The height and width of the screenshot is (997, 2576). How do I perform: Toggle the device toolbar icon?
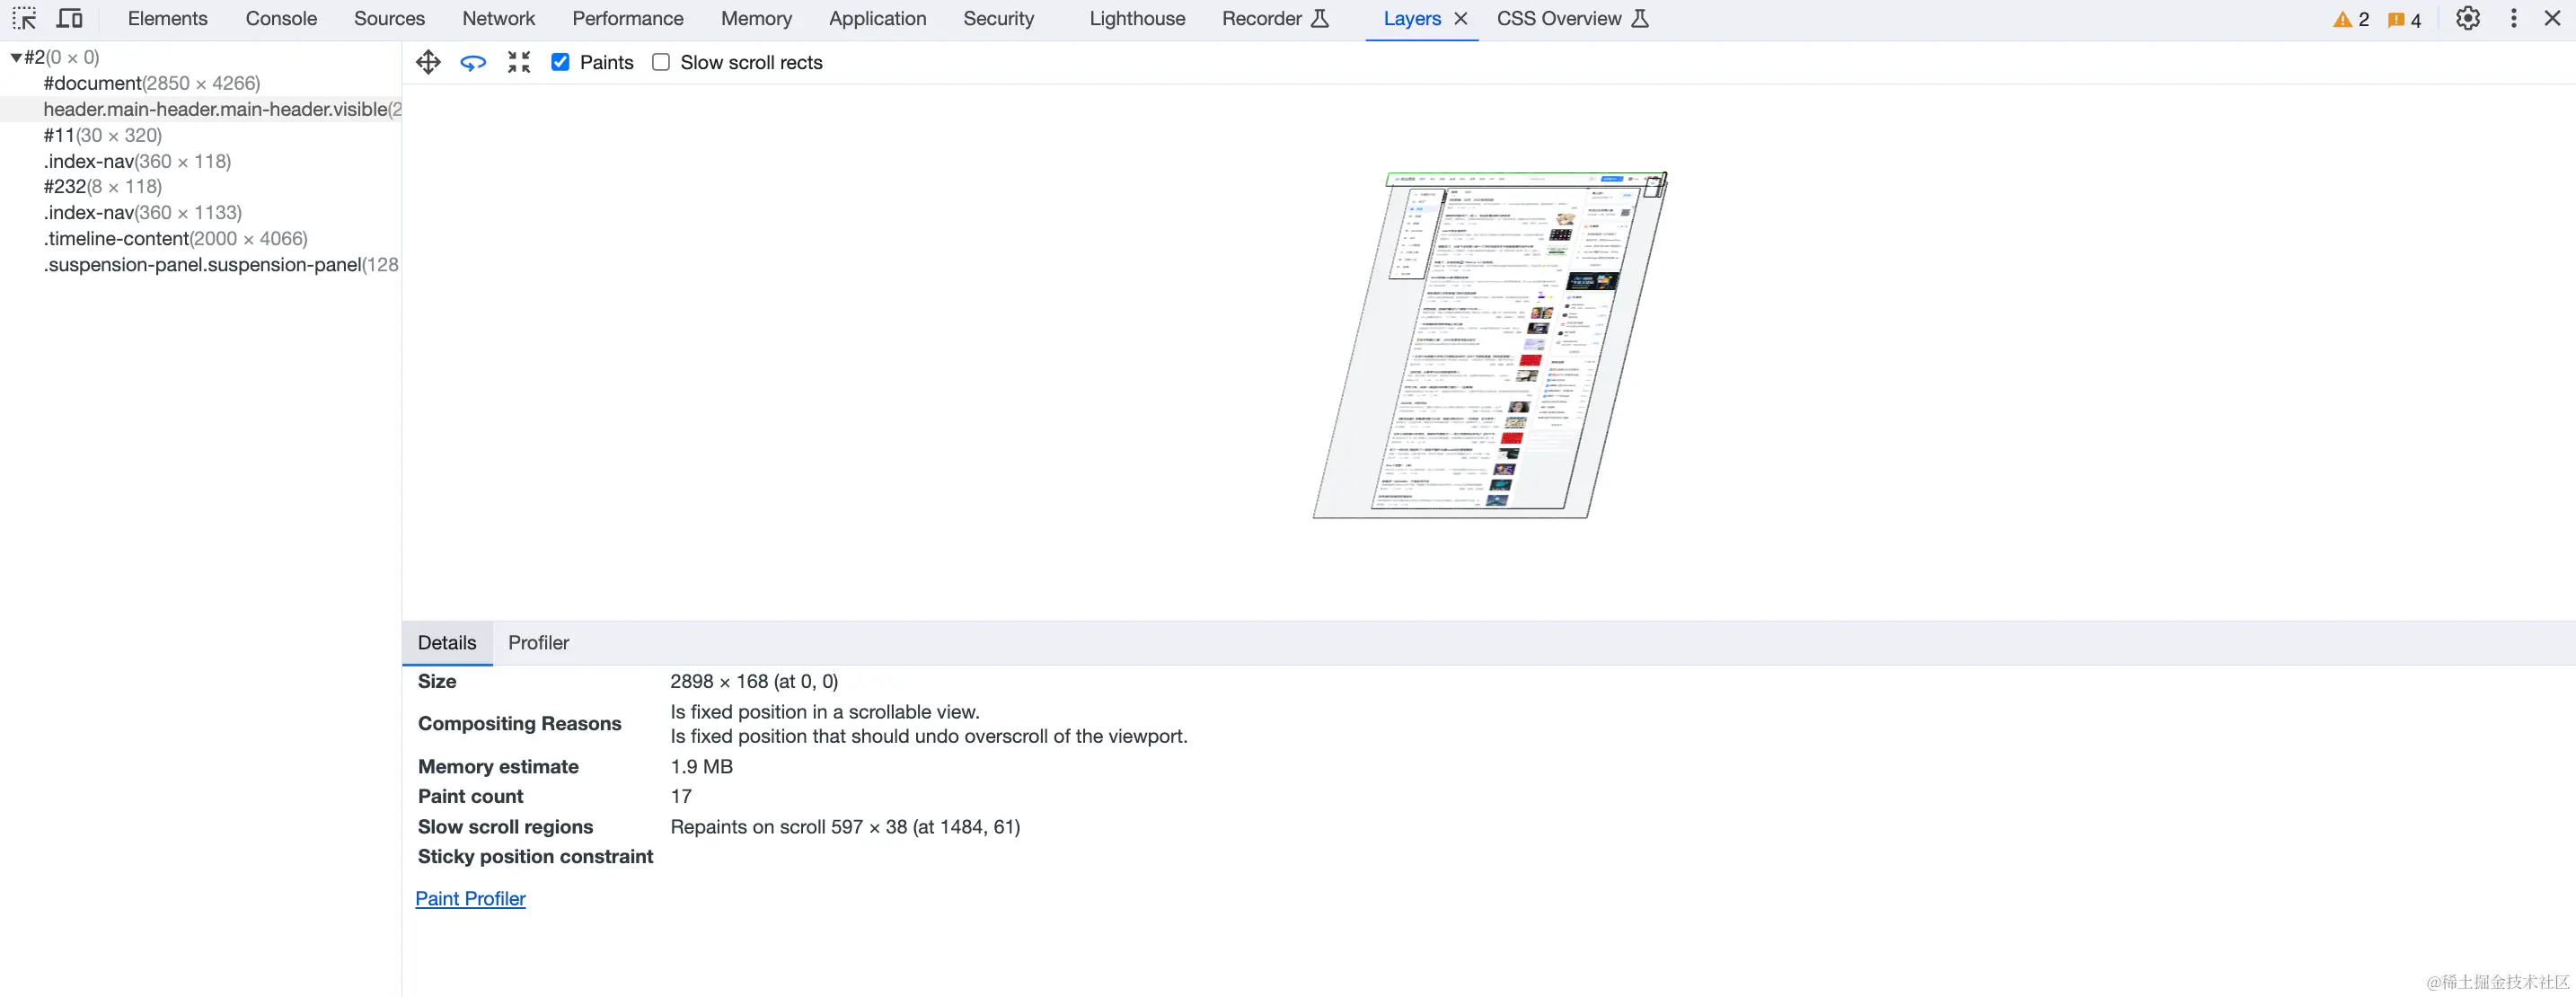69,18
